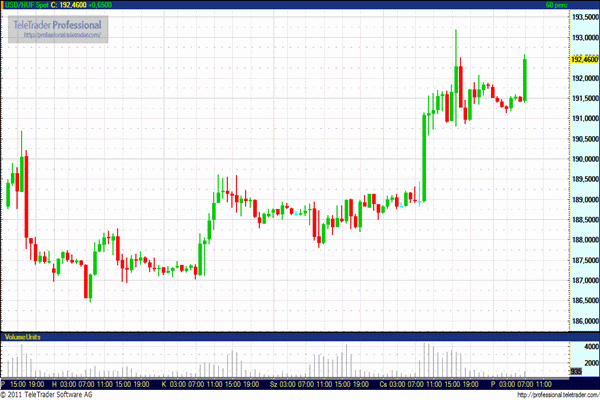
Task: Open the 60 perc interval label
Action: [x=556, y=5]
